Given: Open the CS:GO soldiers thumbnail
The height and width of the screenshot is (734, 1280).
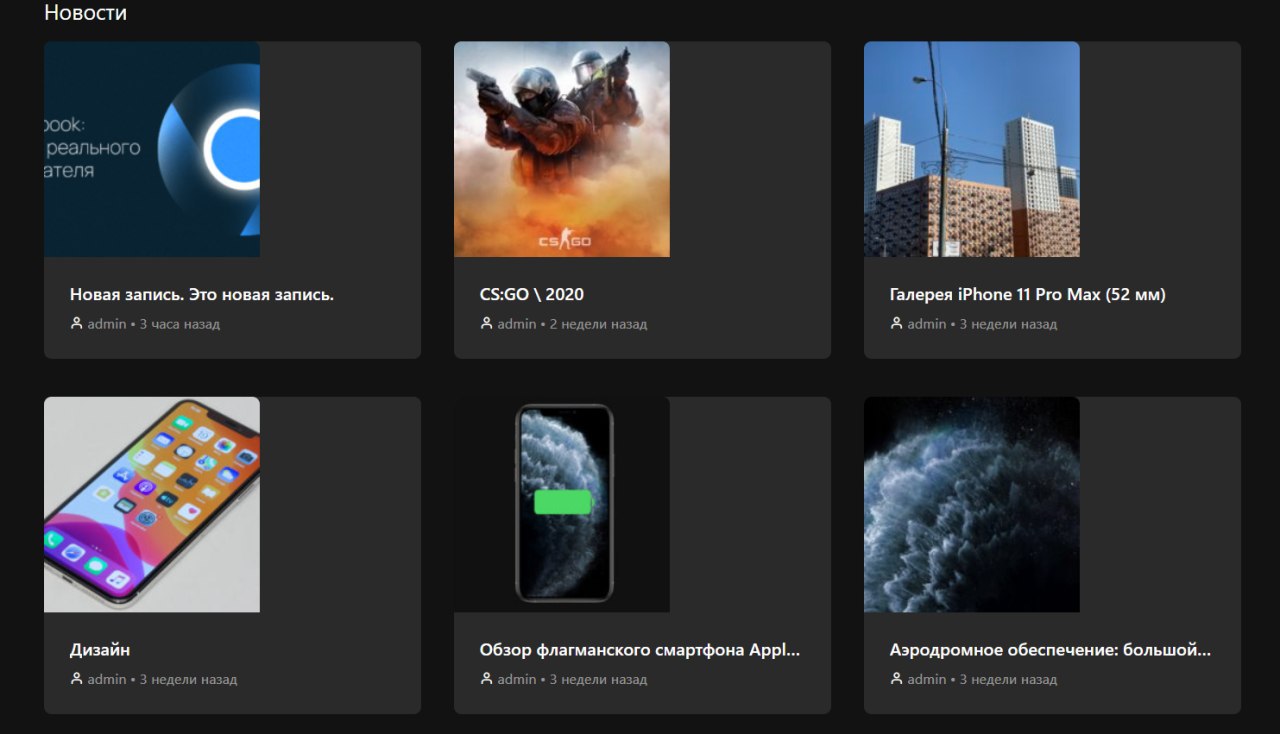Looking at the screenshot, I should 562,149.
